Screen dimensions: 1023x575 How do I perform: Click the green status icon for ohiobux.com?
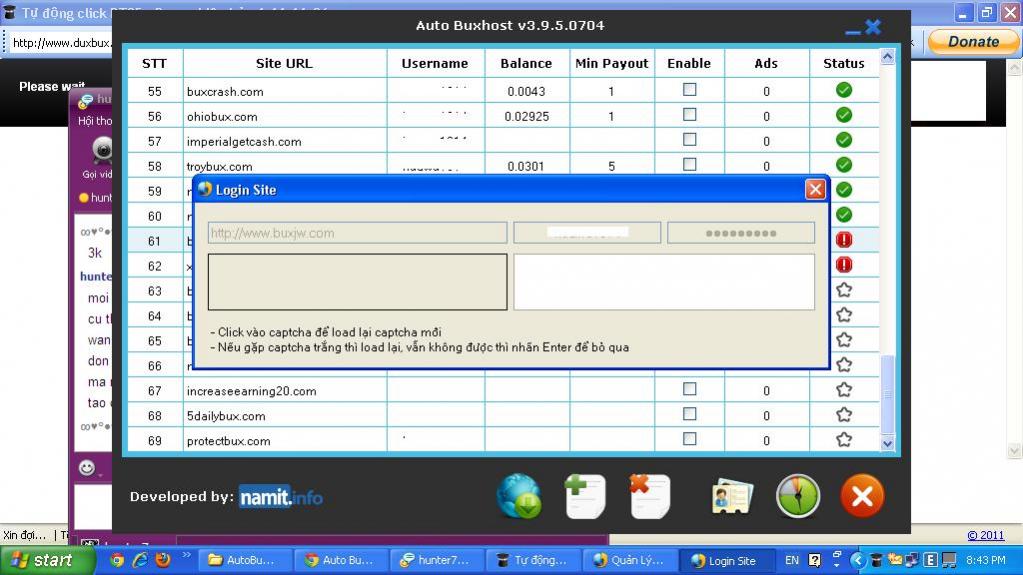tap(844, 115)
